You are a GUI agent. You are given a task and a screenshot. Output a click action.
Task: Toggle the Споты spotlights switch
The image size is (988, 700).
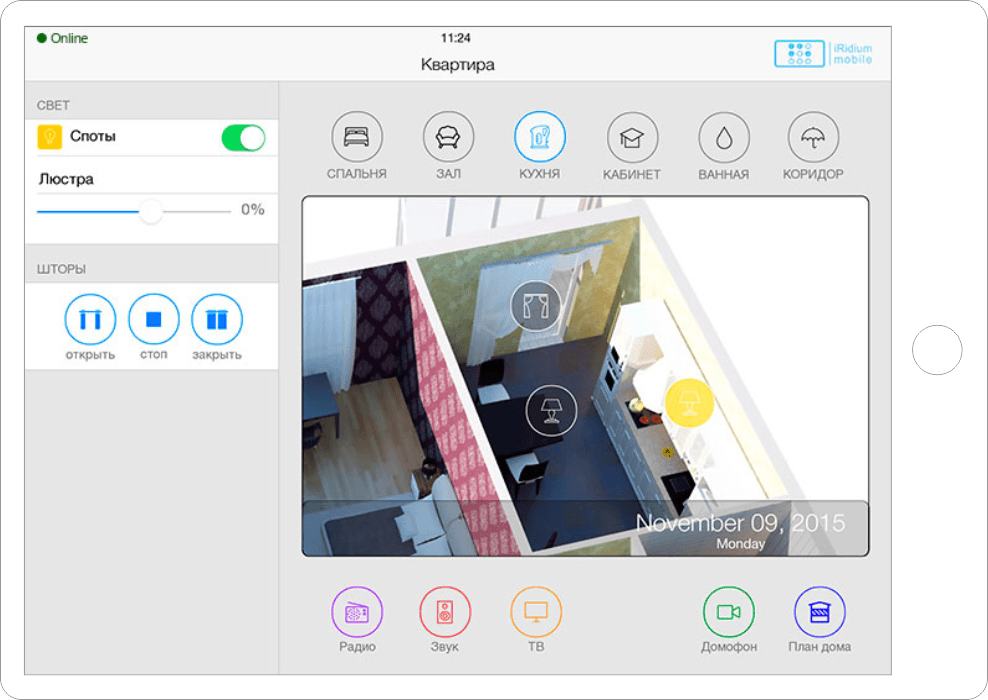coord(243,138)
